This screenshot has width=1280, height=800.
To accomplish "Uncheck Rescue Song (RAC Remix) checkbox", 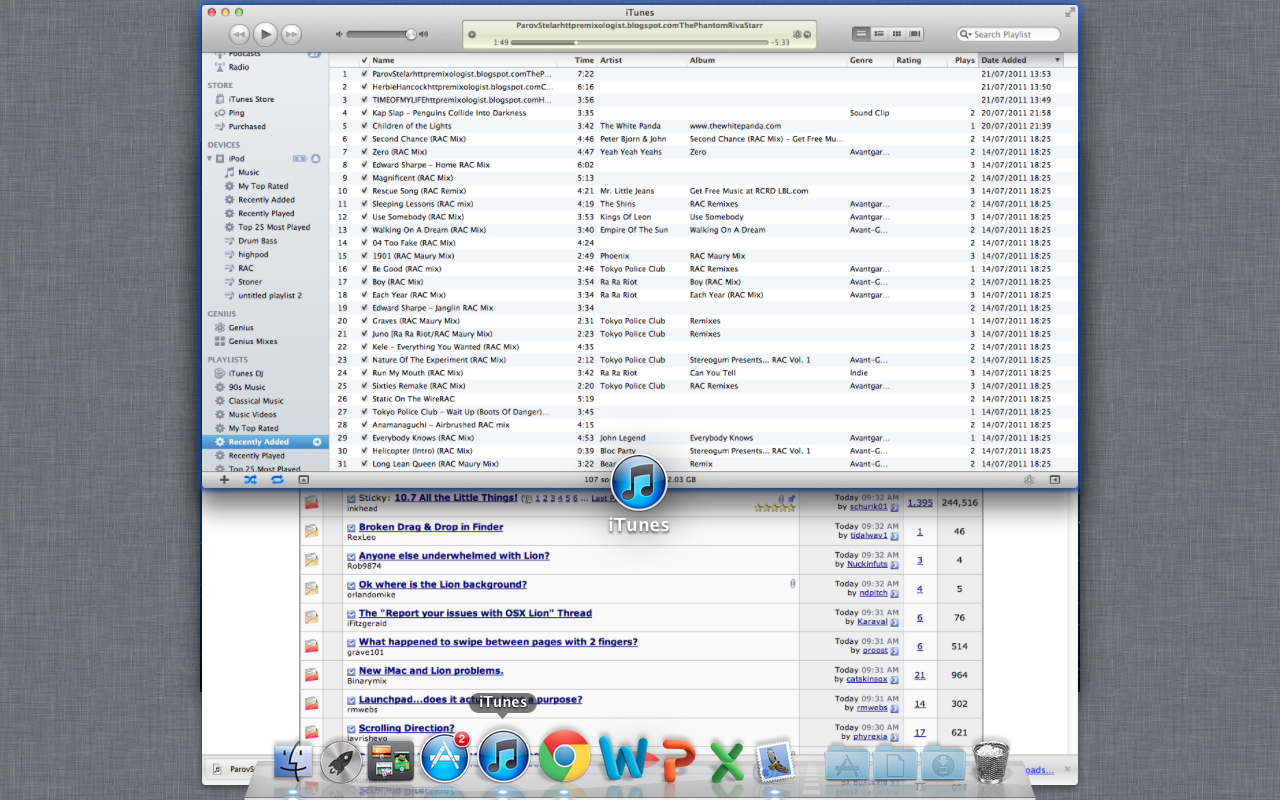I will 364,191.
